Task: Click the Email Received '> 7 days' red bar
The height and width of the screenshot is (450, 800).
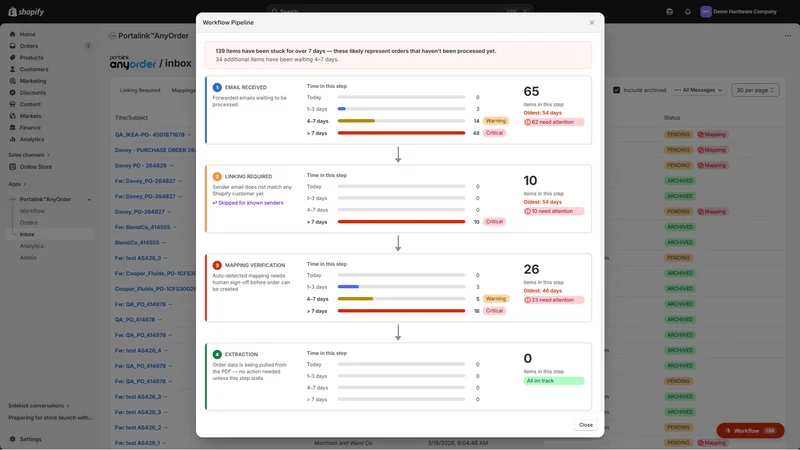Action: [x=402, y=133]
